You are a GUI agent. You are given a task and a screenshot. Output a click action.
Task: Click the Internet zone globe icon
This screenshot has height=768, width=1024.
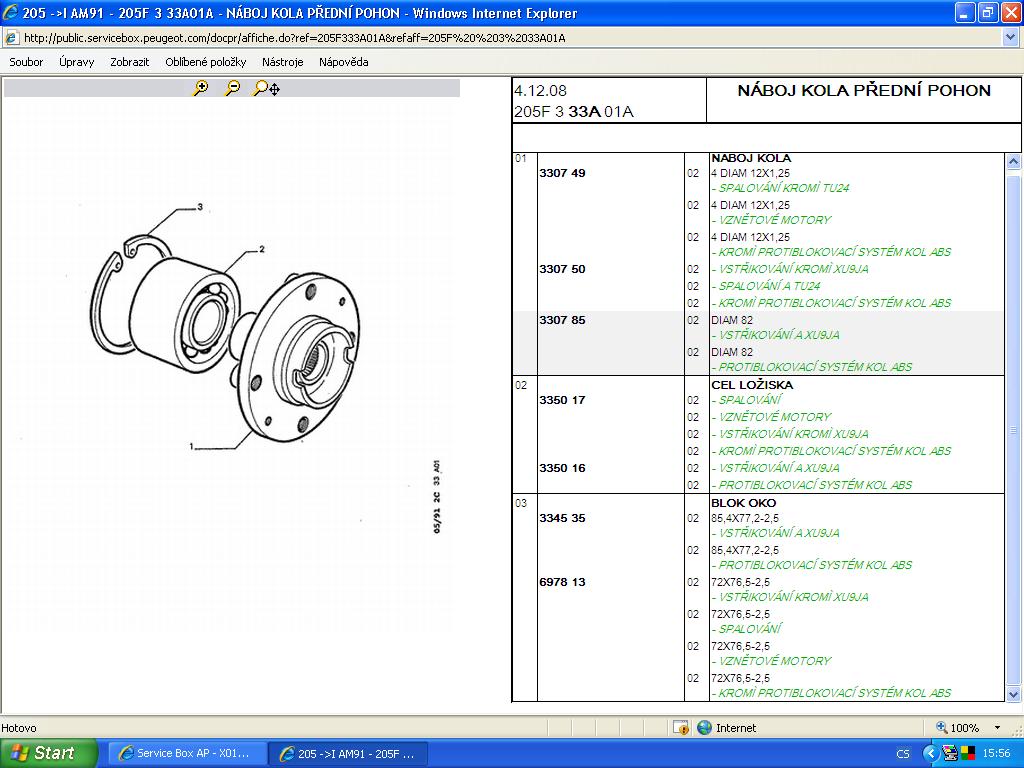(x=704, y=728)
